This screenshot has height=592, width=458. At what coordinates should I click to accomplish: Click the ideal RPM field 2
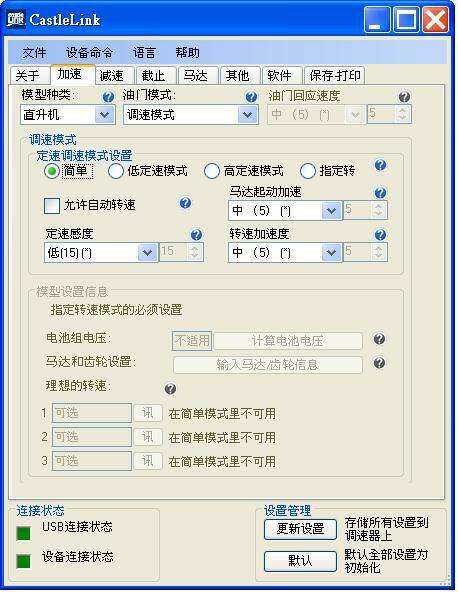pyautogui.click(x=92, y=437)
